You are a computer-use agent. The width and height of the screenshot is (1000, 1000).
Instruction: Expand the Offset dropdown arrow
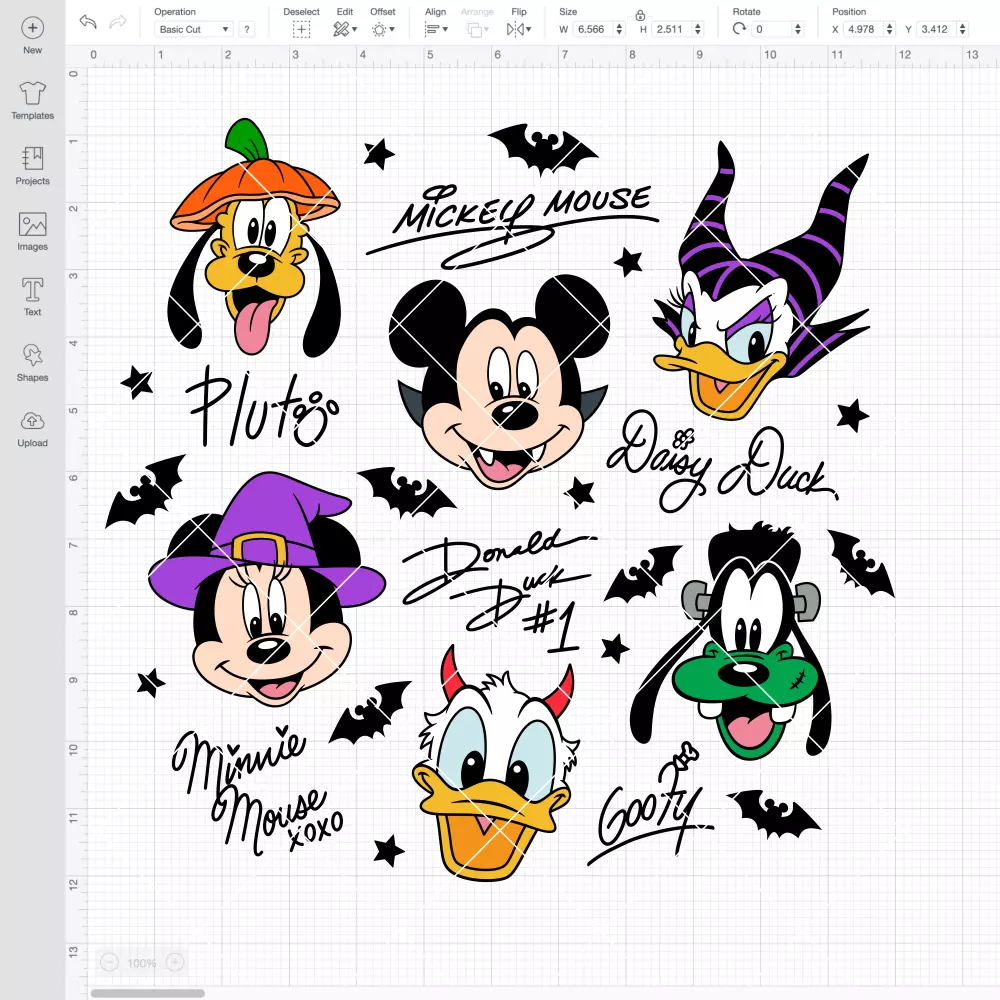tap(392, 29)
